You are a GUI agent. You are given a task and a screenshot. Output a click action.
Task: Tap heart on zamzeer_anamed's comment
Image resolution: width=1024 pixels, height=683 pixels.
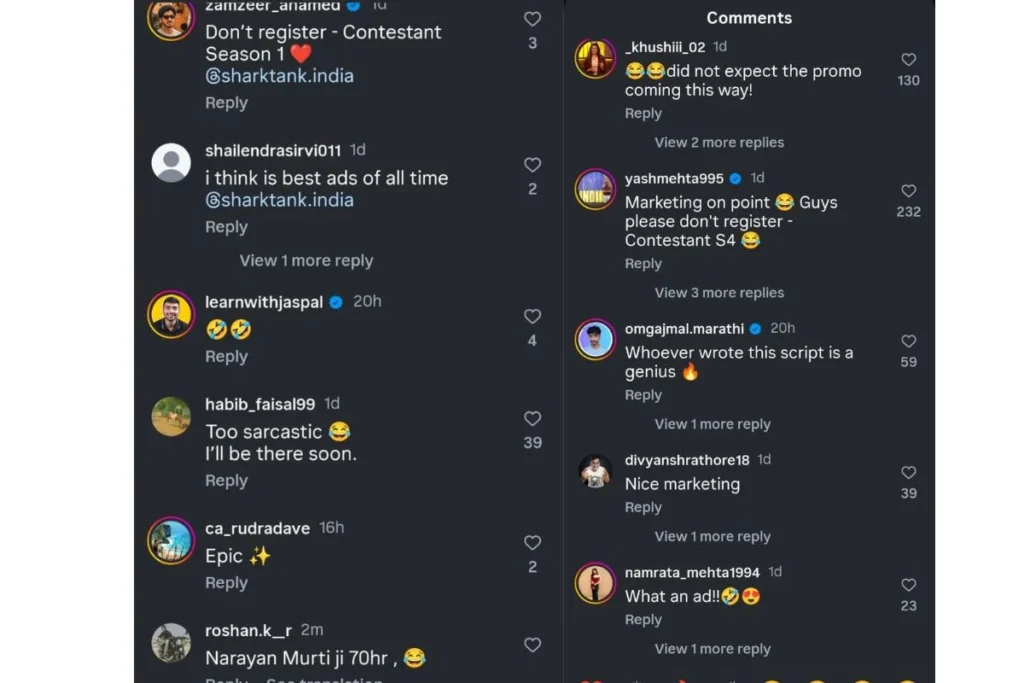tap(532, 19)
